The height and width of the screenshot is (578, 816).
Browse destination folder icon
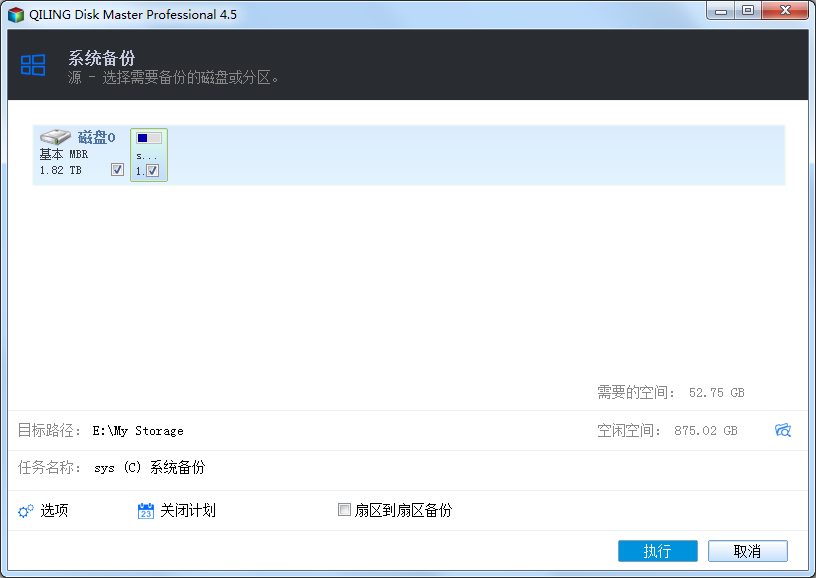[782, 430]
